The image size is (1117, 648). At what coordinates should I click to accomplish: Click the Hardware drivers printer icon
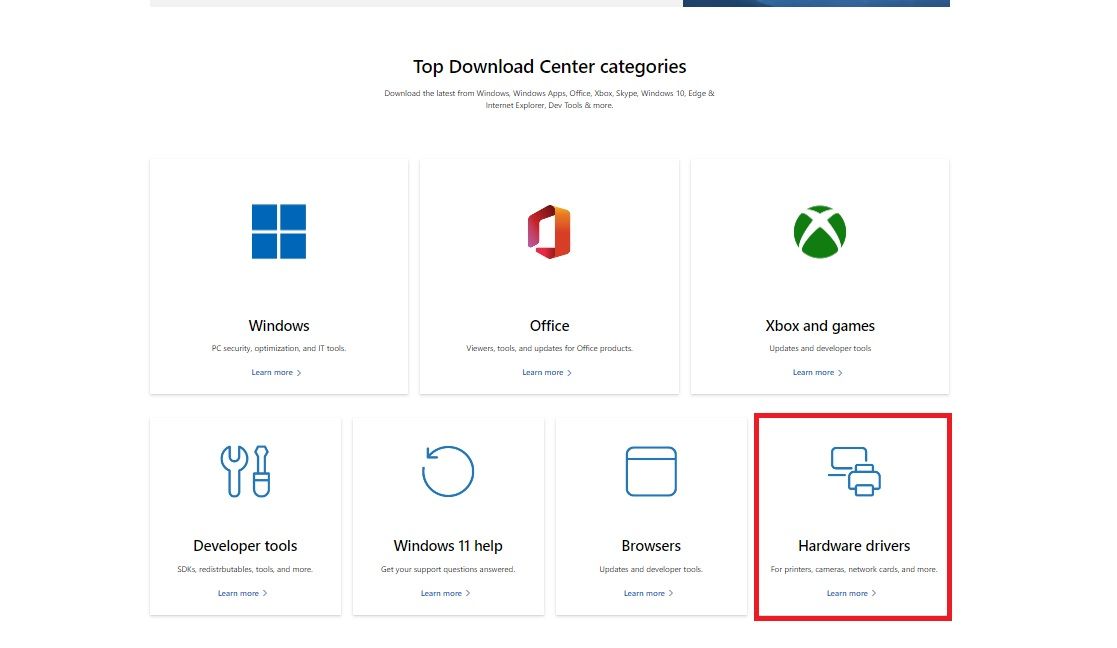pos(854,471)
